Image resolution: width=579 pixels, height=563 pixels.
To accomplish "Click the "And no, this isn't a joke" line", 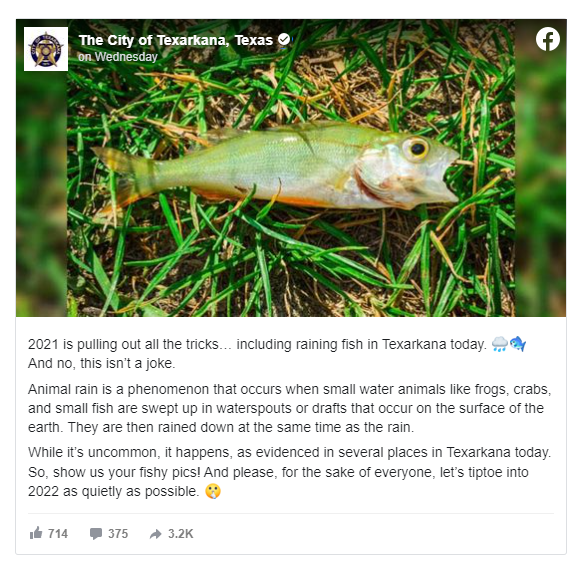I will tap(102, 364).
